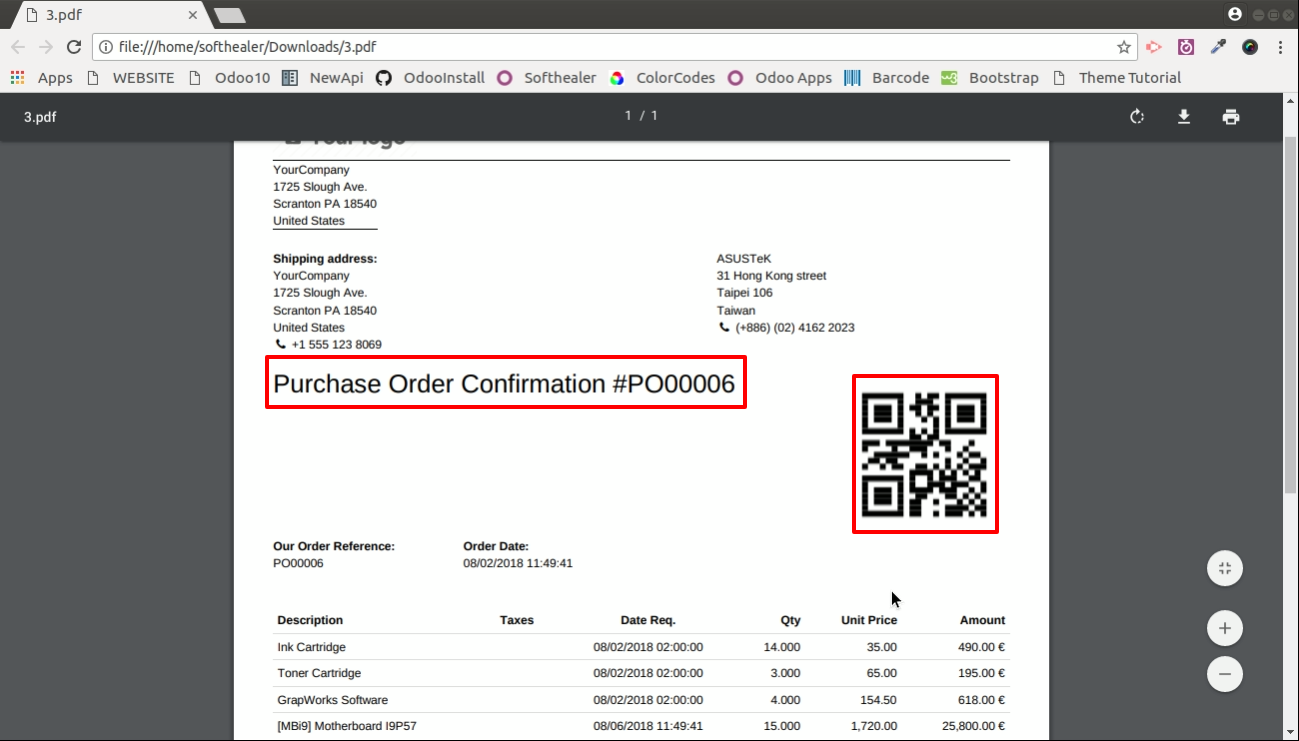
Task: Go forward in browser history
Action: 46,47
